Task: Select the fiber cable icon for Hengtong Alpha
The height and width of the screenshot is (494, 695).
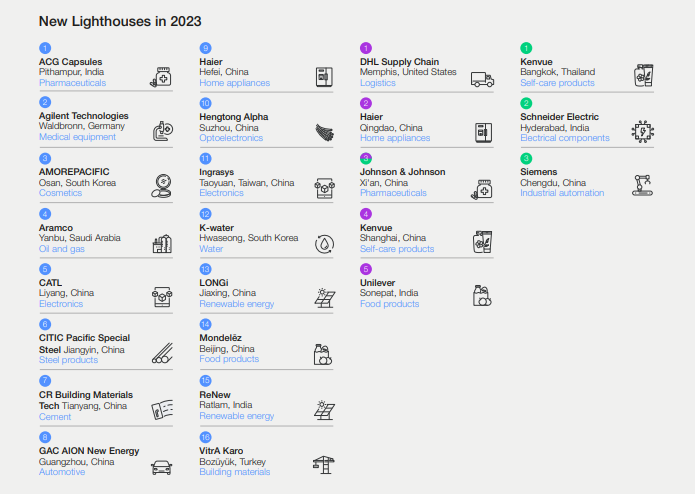Action: (x=324, y=132)
